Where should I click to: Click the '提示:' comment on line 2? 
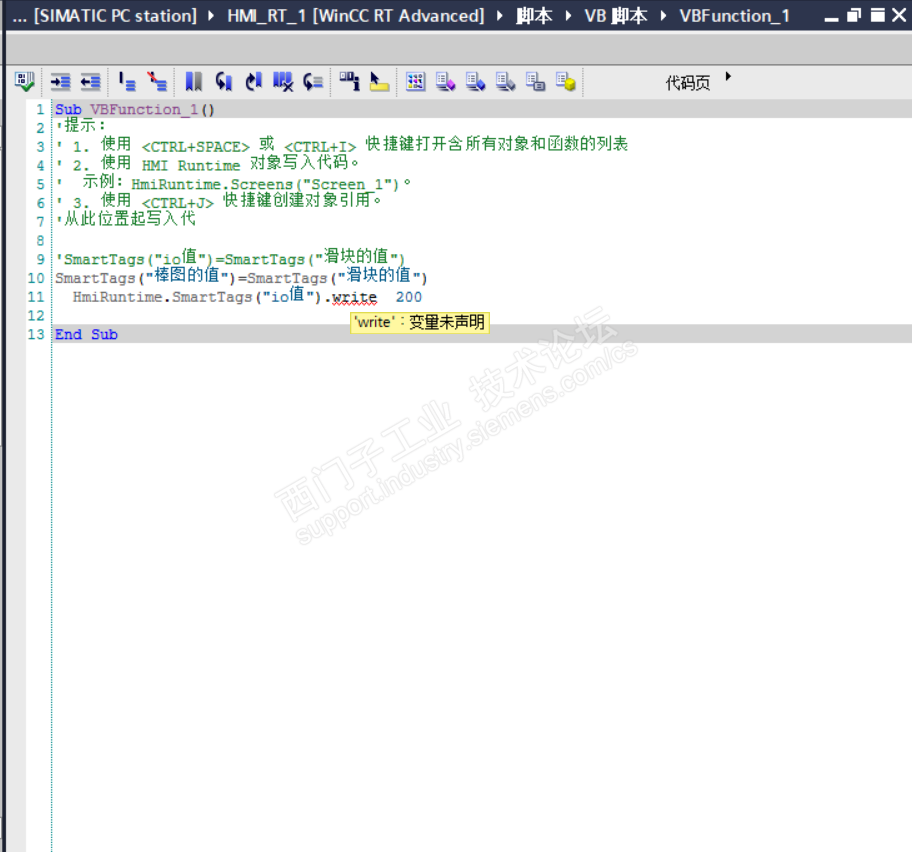click(81, 126)
